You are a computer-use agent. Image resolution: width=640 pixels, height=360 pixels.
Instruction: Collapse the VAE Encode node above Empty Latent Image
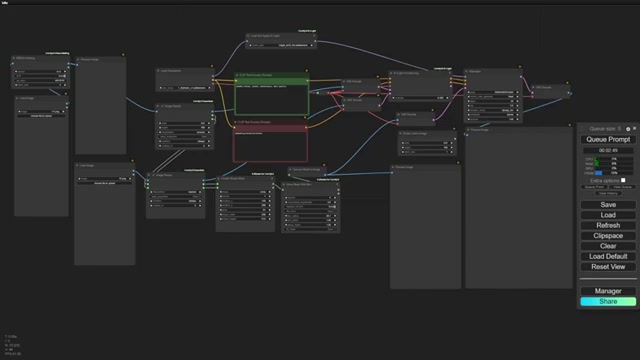tap(399, 115)
